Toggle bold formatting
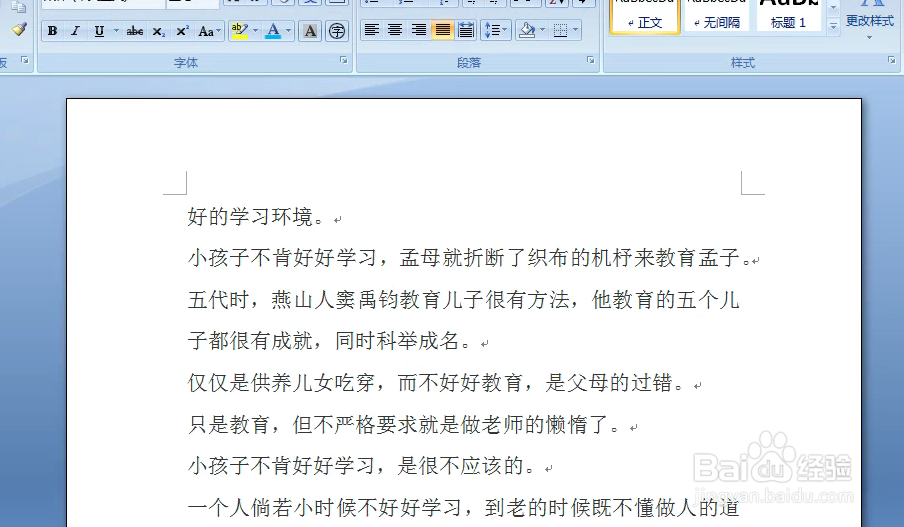This screenshot has height=527, width=904. click(52, 31)
